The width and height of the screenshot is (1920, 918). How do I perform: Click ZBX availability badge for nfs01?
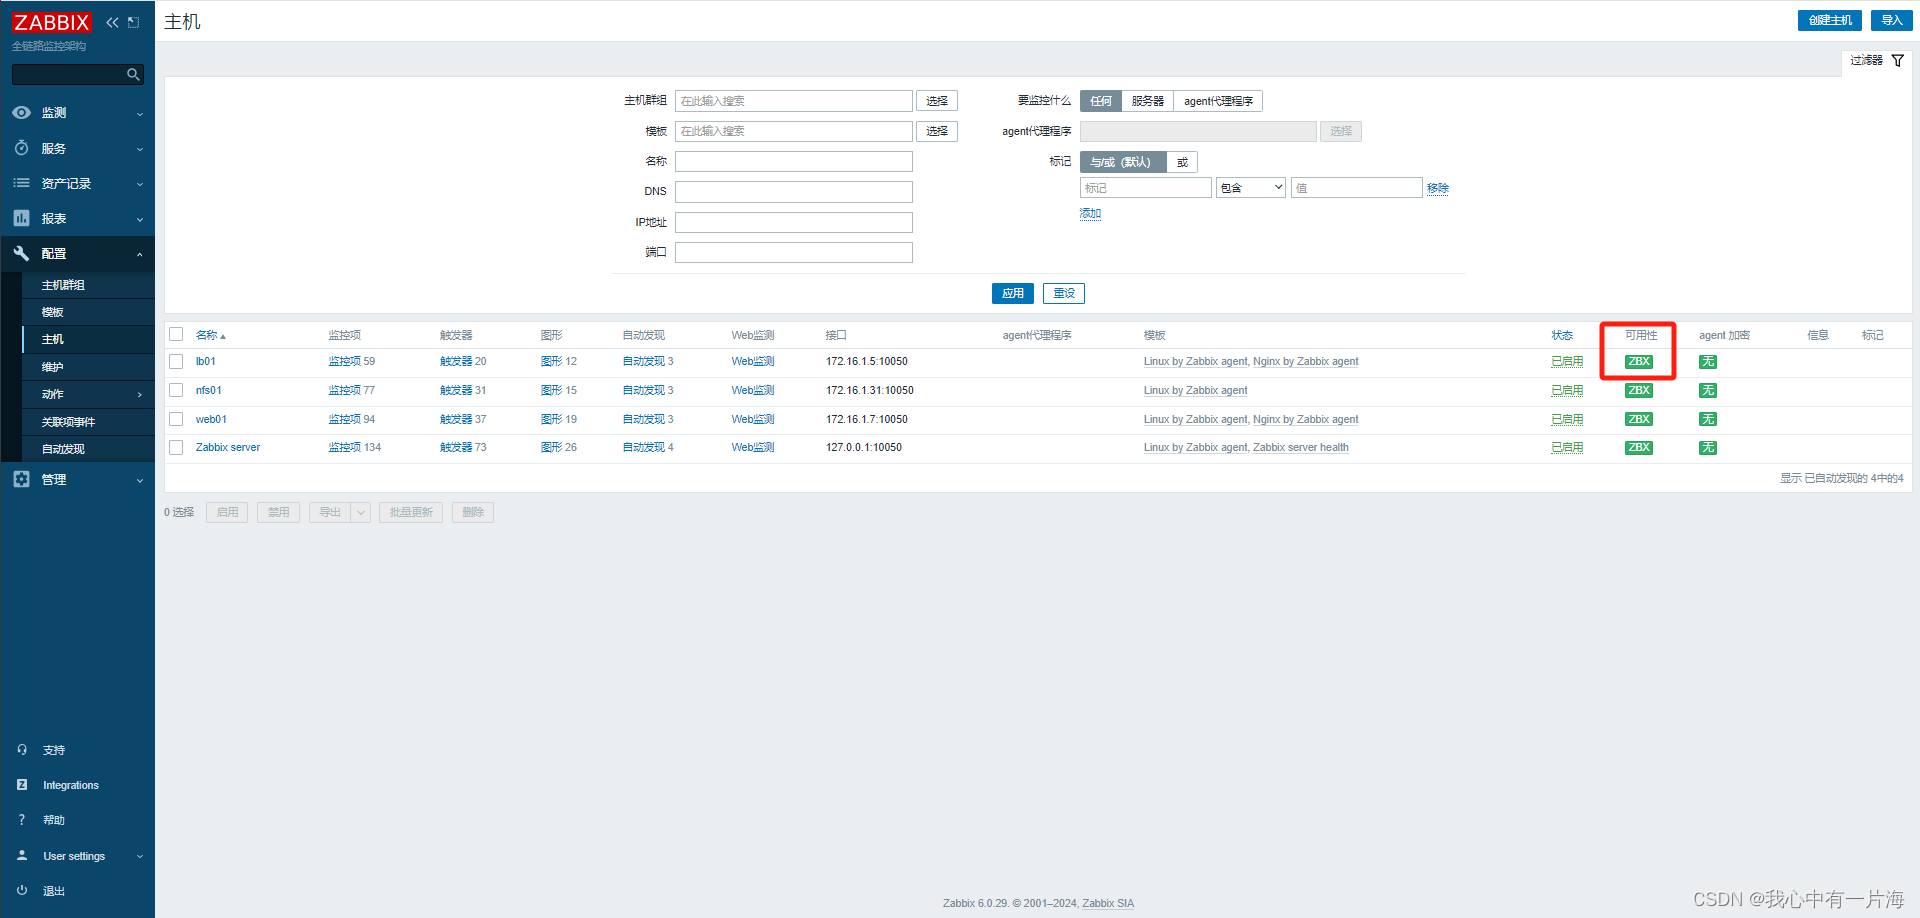point(1638,391)
